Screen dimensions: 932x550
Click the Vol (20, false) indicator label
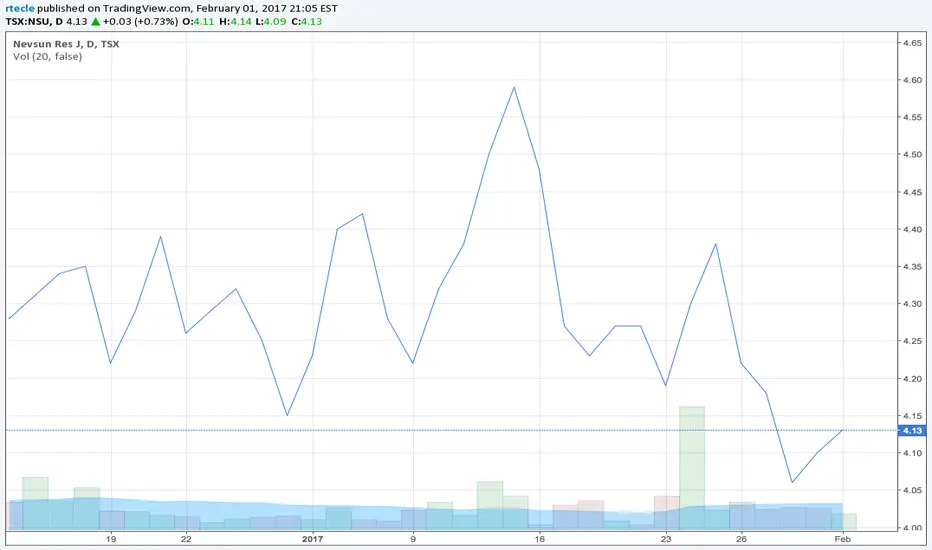pyautogui.click(x=48, y=56)
